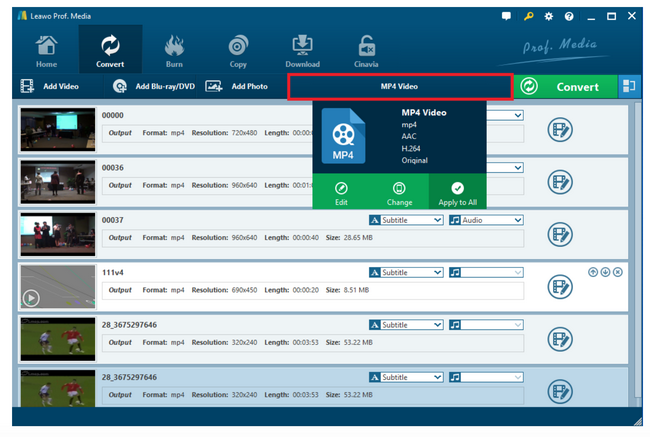Click resolution 720x480 of 00000
The width and height of the screenshot is (650, 437).
[244, 133]
